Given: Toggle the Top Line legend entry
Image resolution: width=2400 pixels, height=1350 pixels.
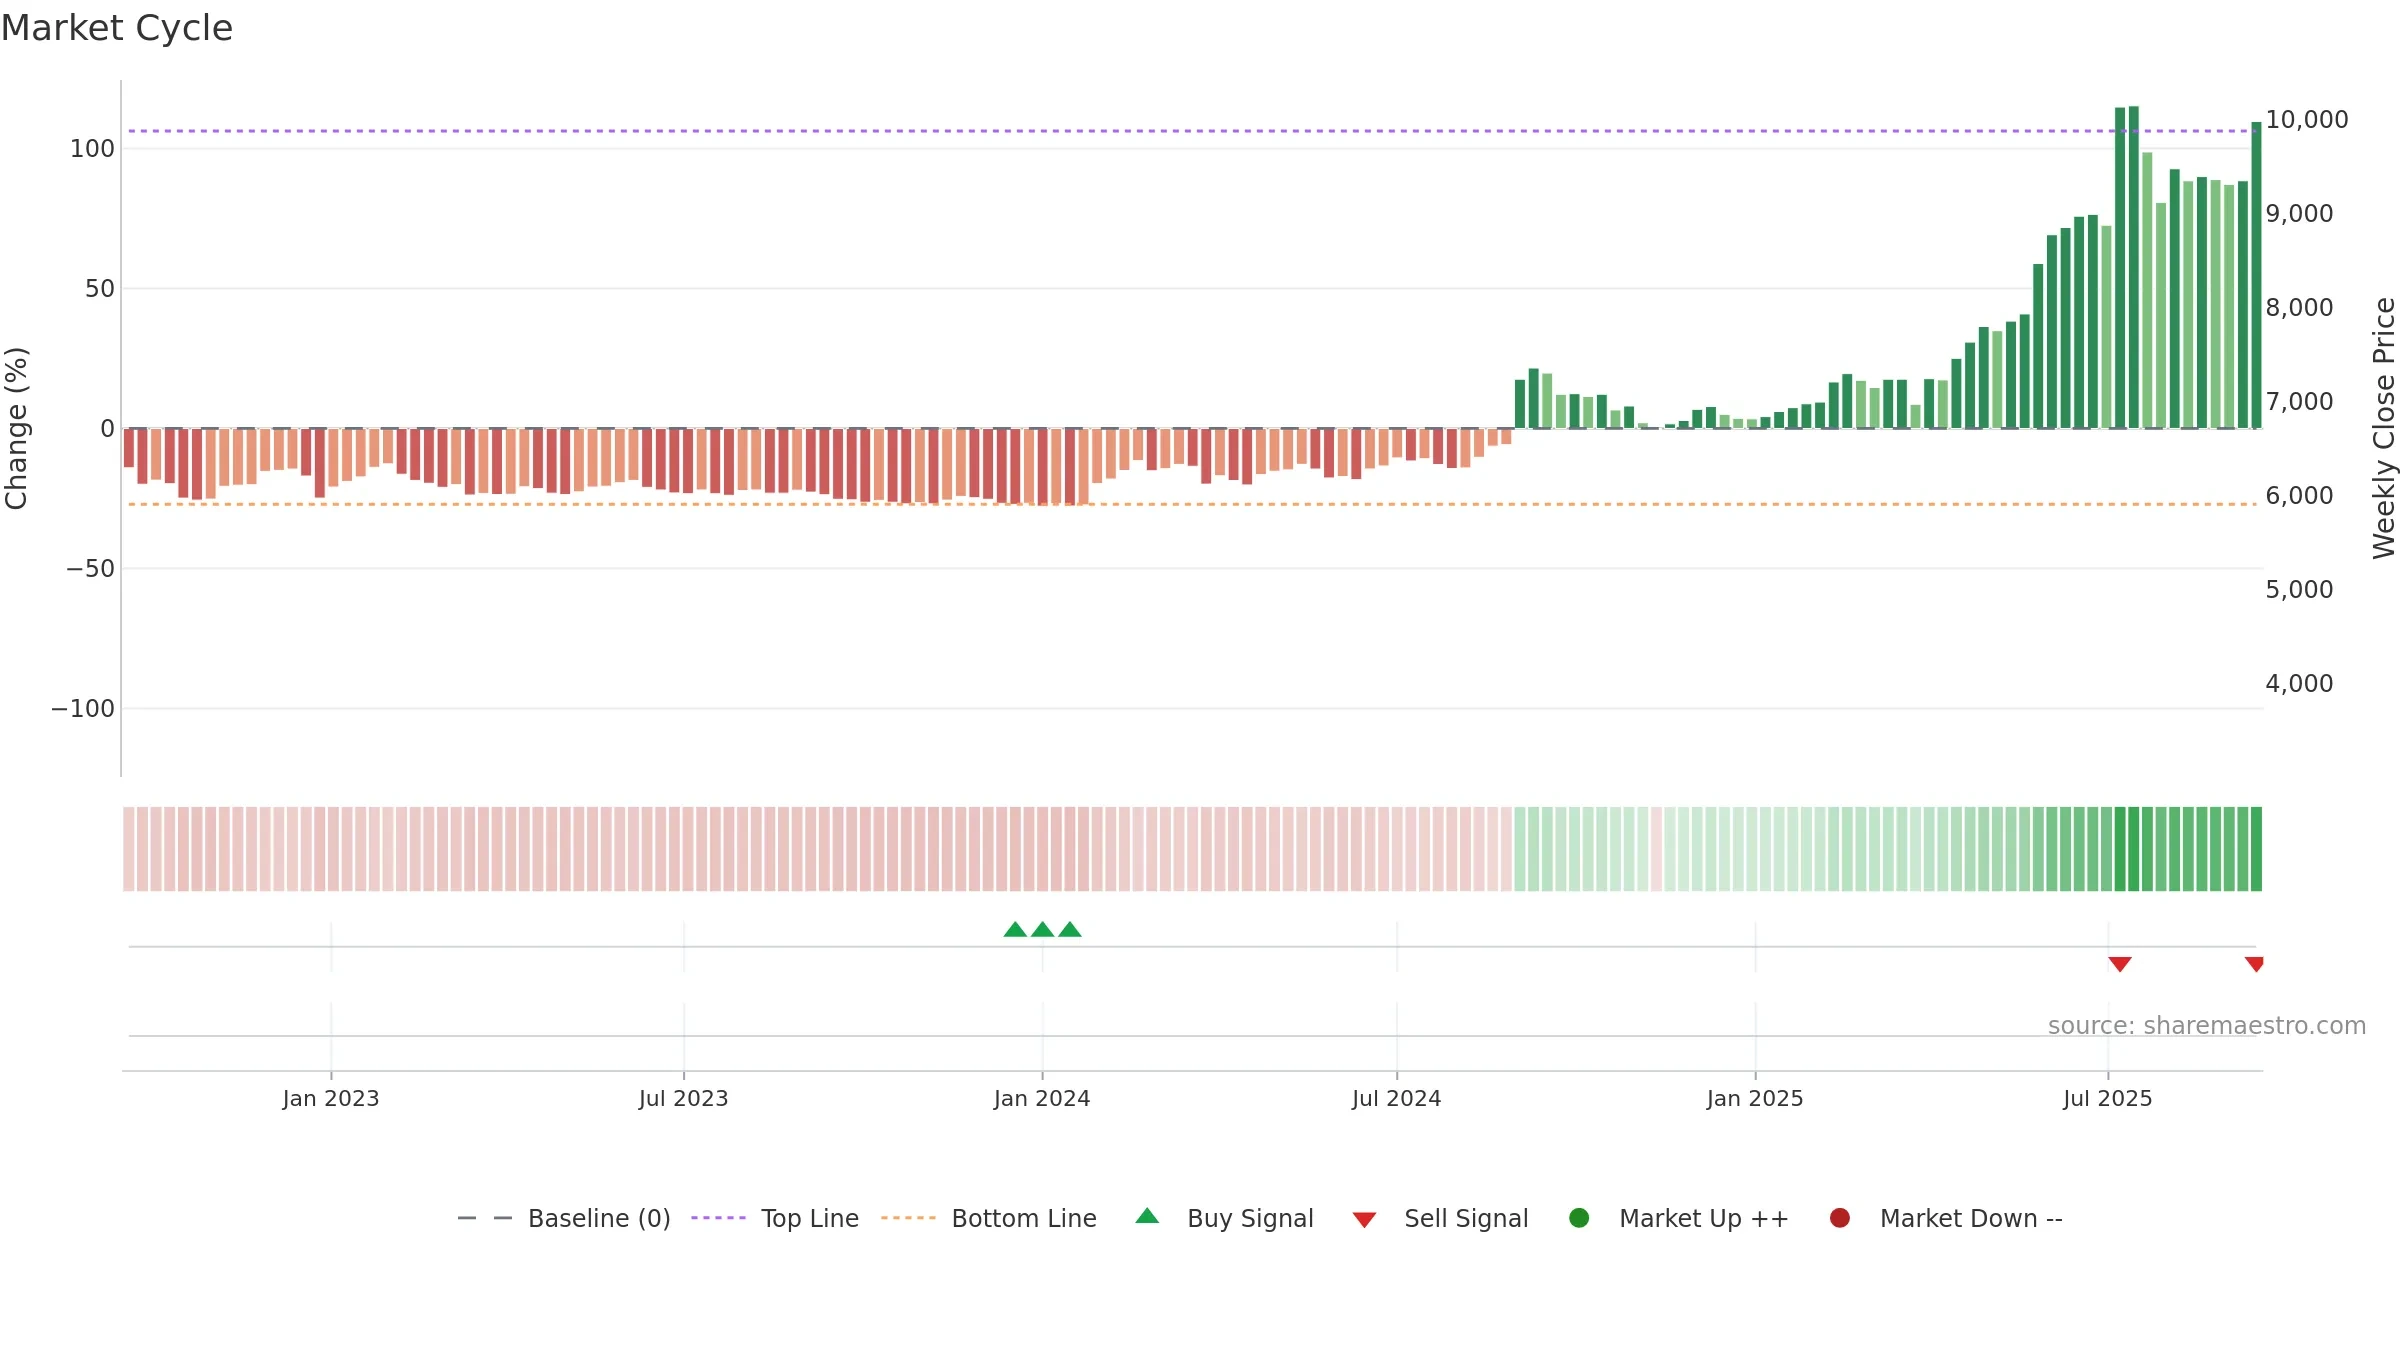Looking at the screenshot, I should pyautogui.click(x=774, y=1218).
